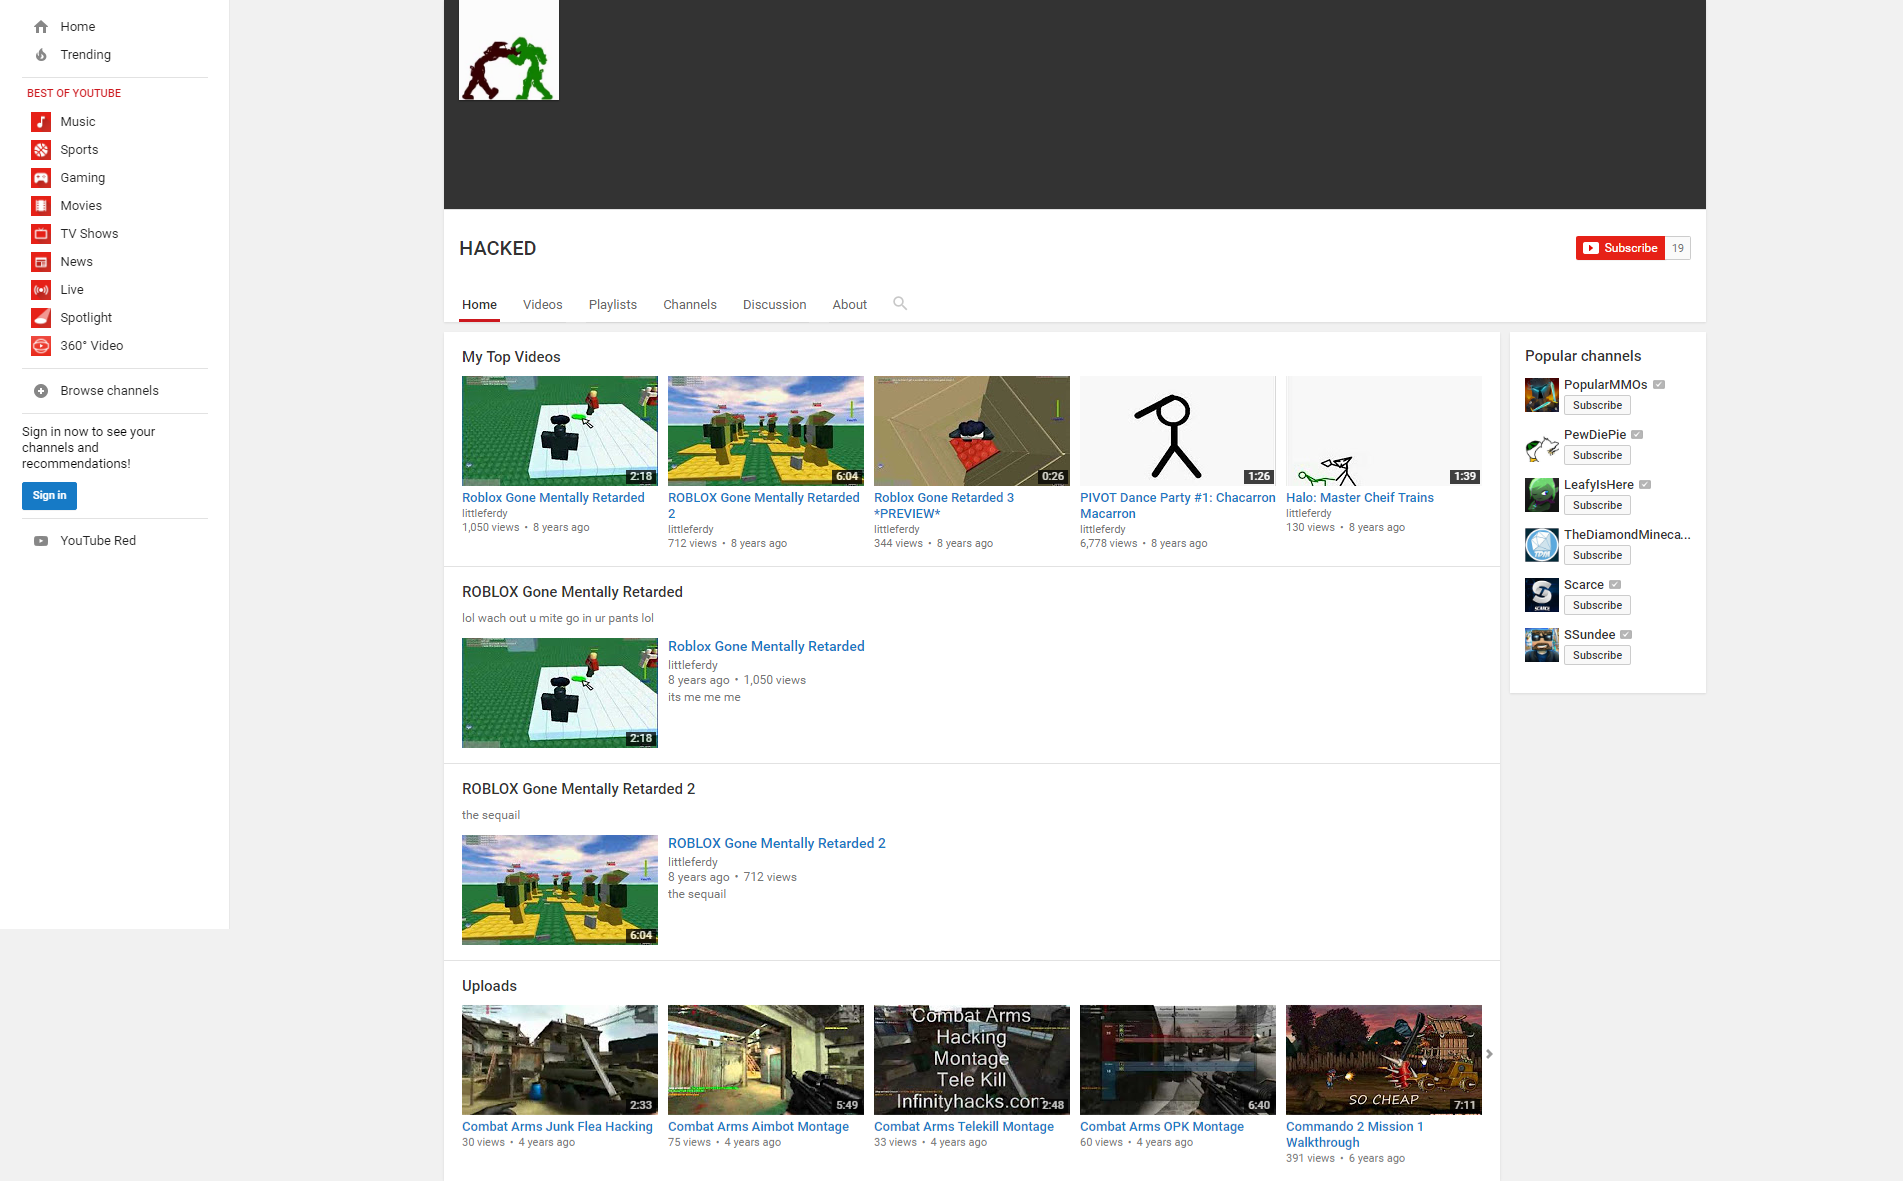Open the Scarce channel avatar
The width and height of the screenshot is (1903, 1181).
[1542, 595]
